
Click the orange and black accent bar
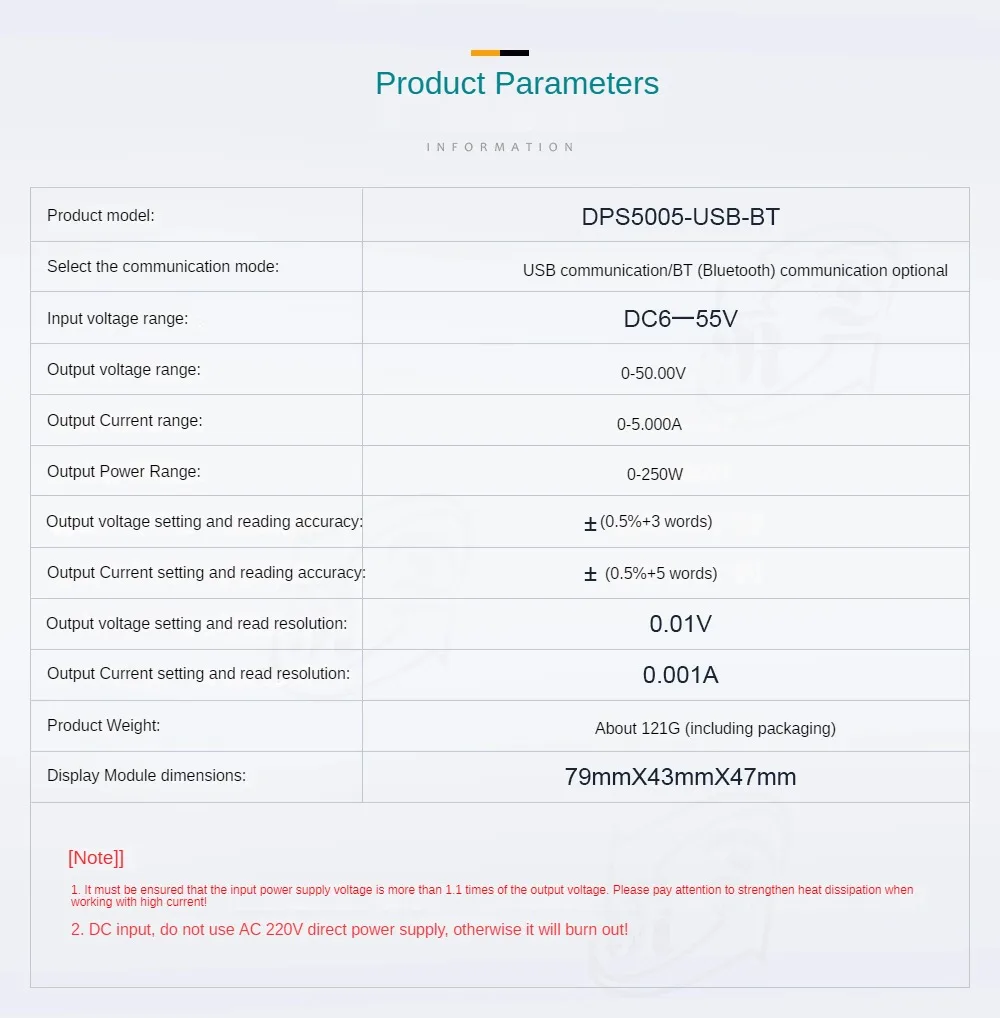500,53
